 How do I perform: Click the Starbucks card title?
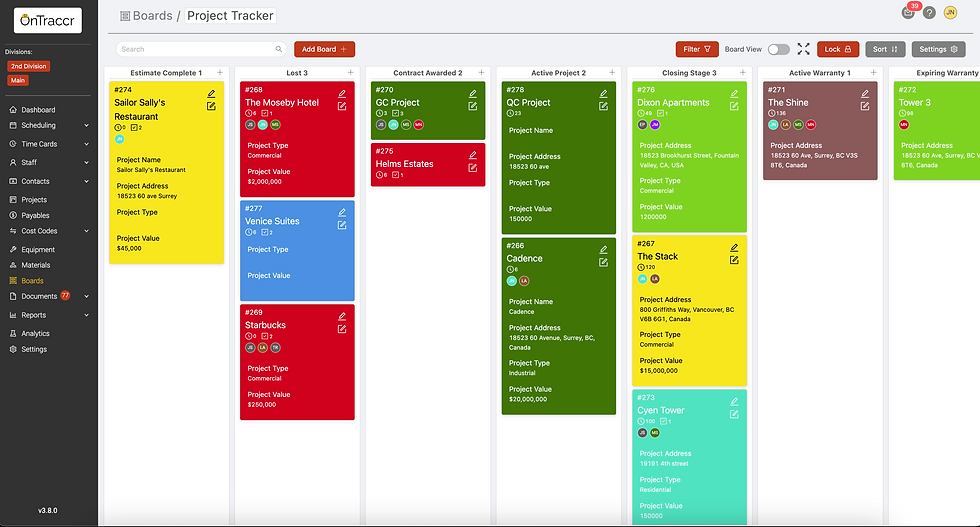tap(265, 325)
